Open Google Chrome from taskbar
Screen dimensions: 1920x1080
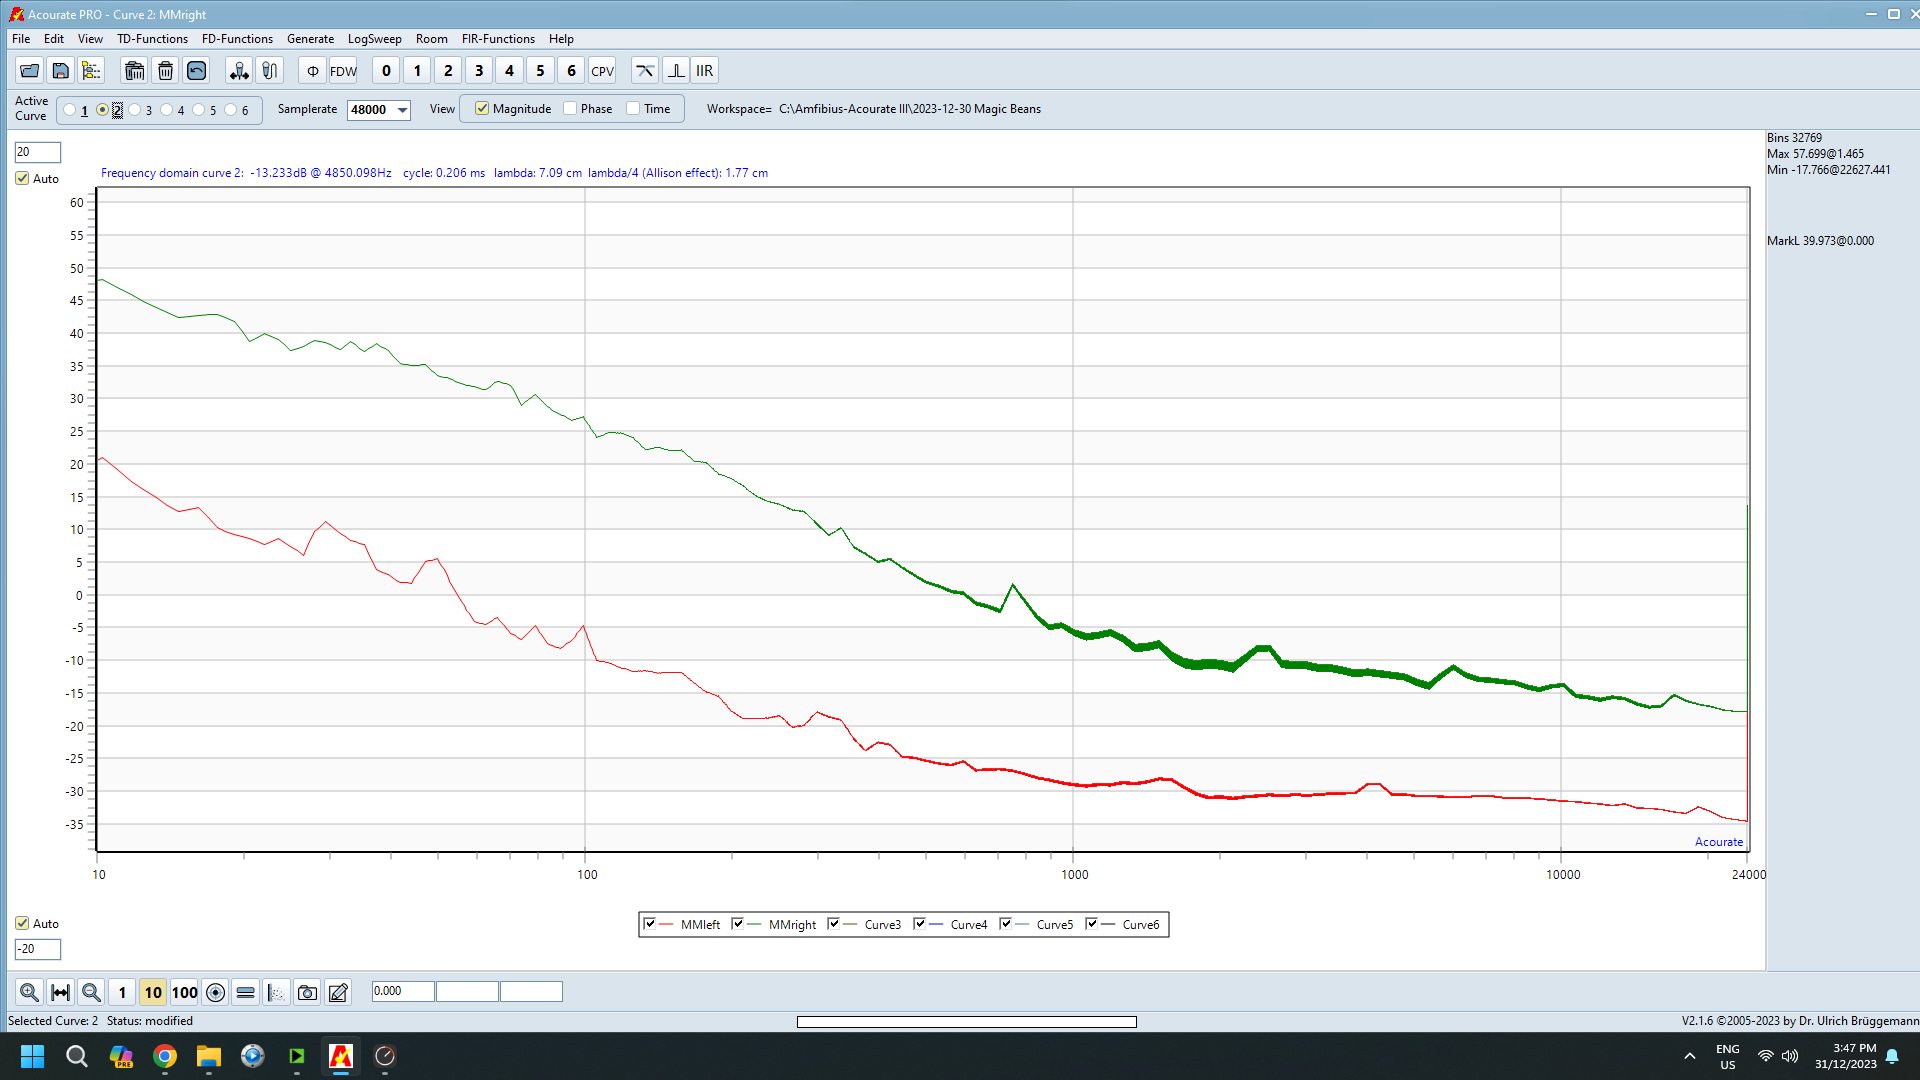pyautogui.click(x=165, y=1056)
